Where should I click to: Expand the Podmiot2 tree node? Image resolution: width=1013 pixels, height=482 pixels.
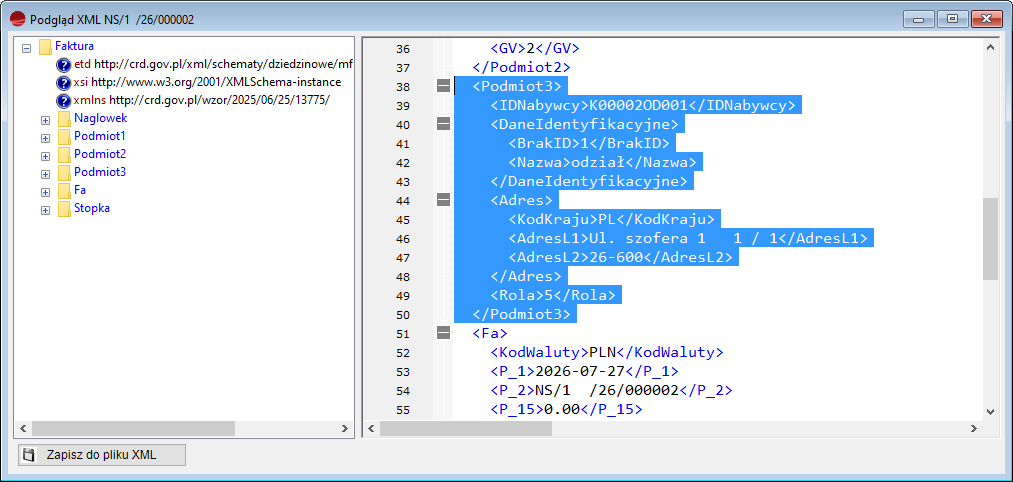(x=45, y=156)
